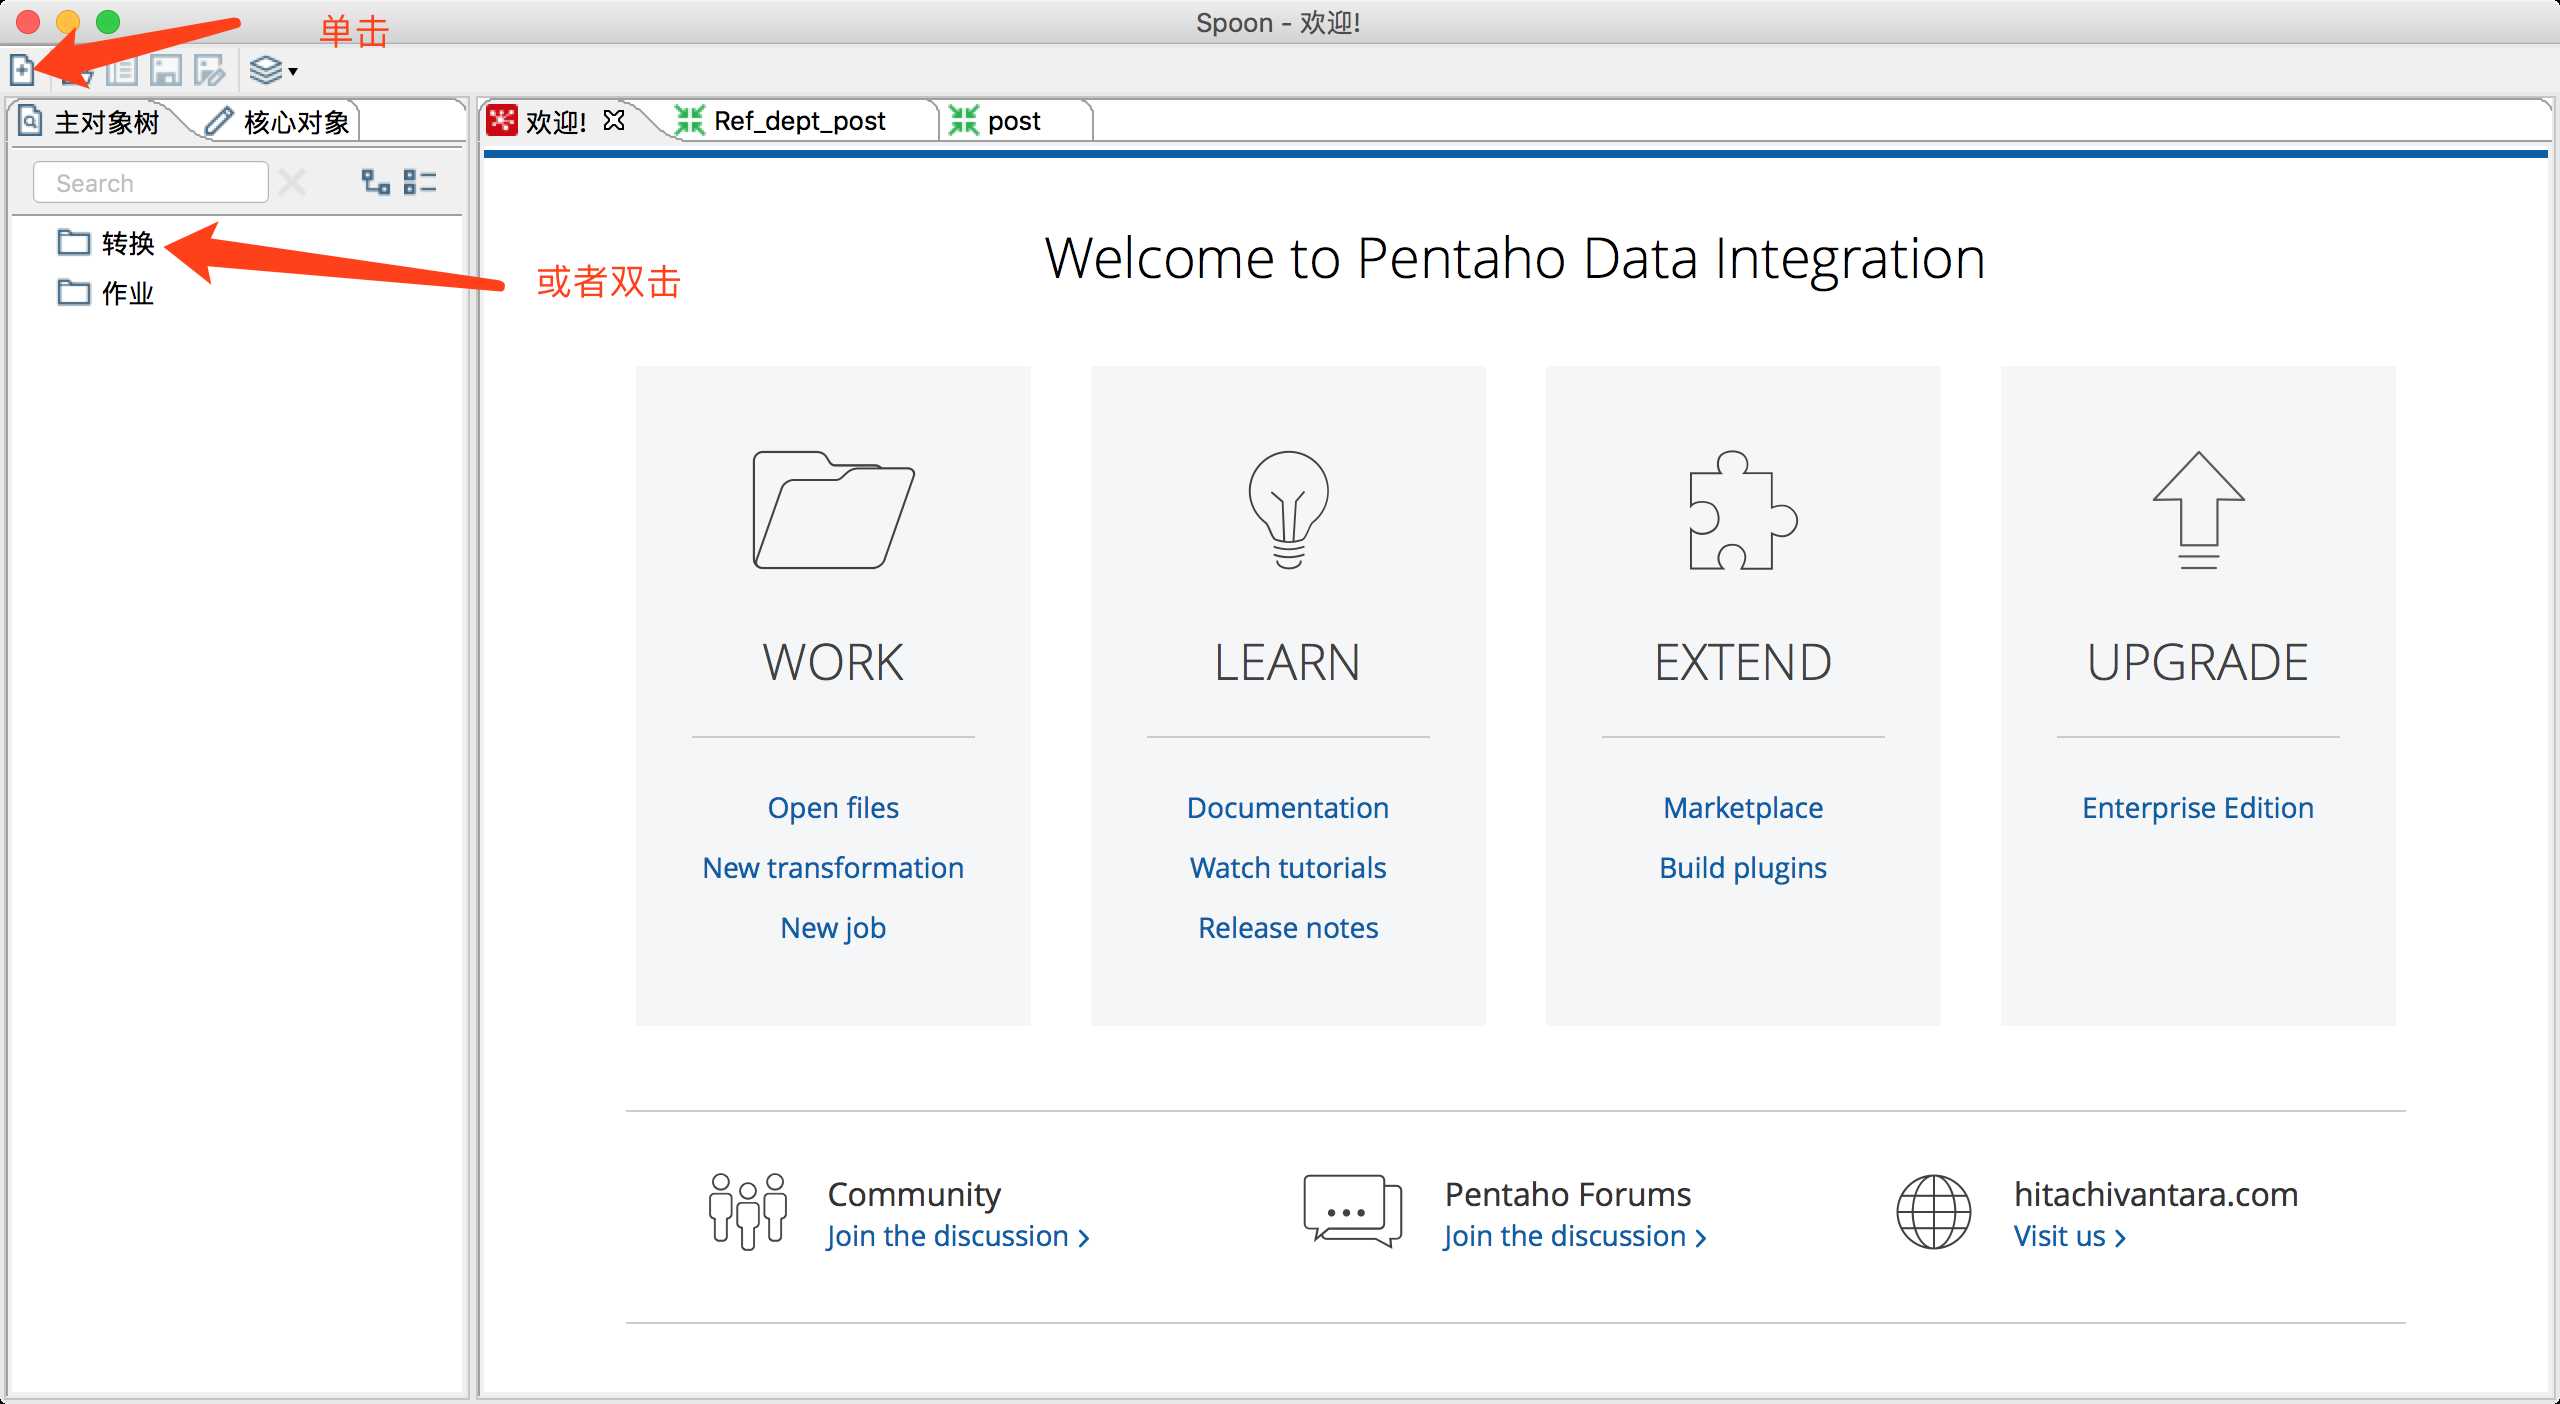Click the New transformation link
Image resolution: width=2560 pixels, height=1404 pixels.
[x=833, y=868]
